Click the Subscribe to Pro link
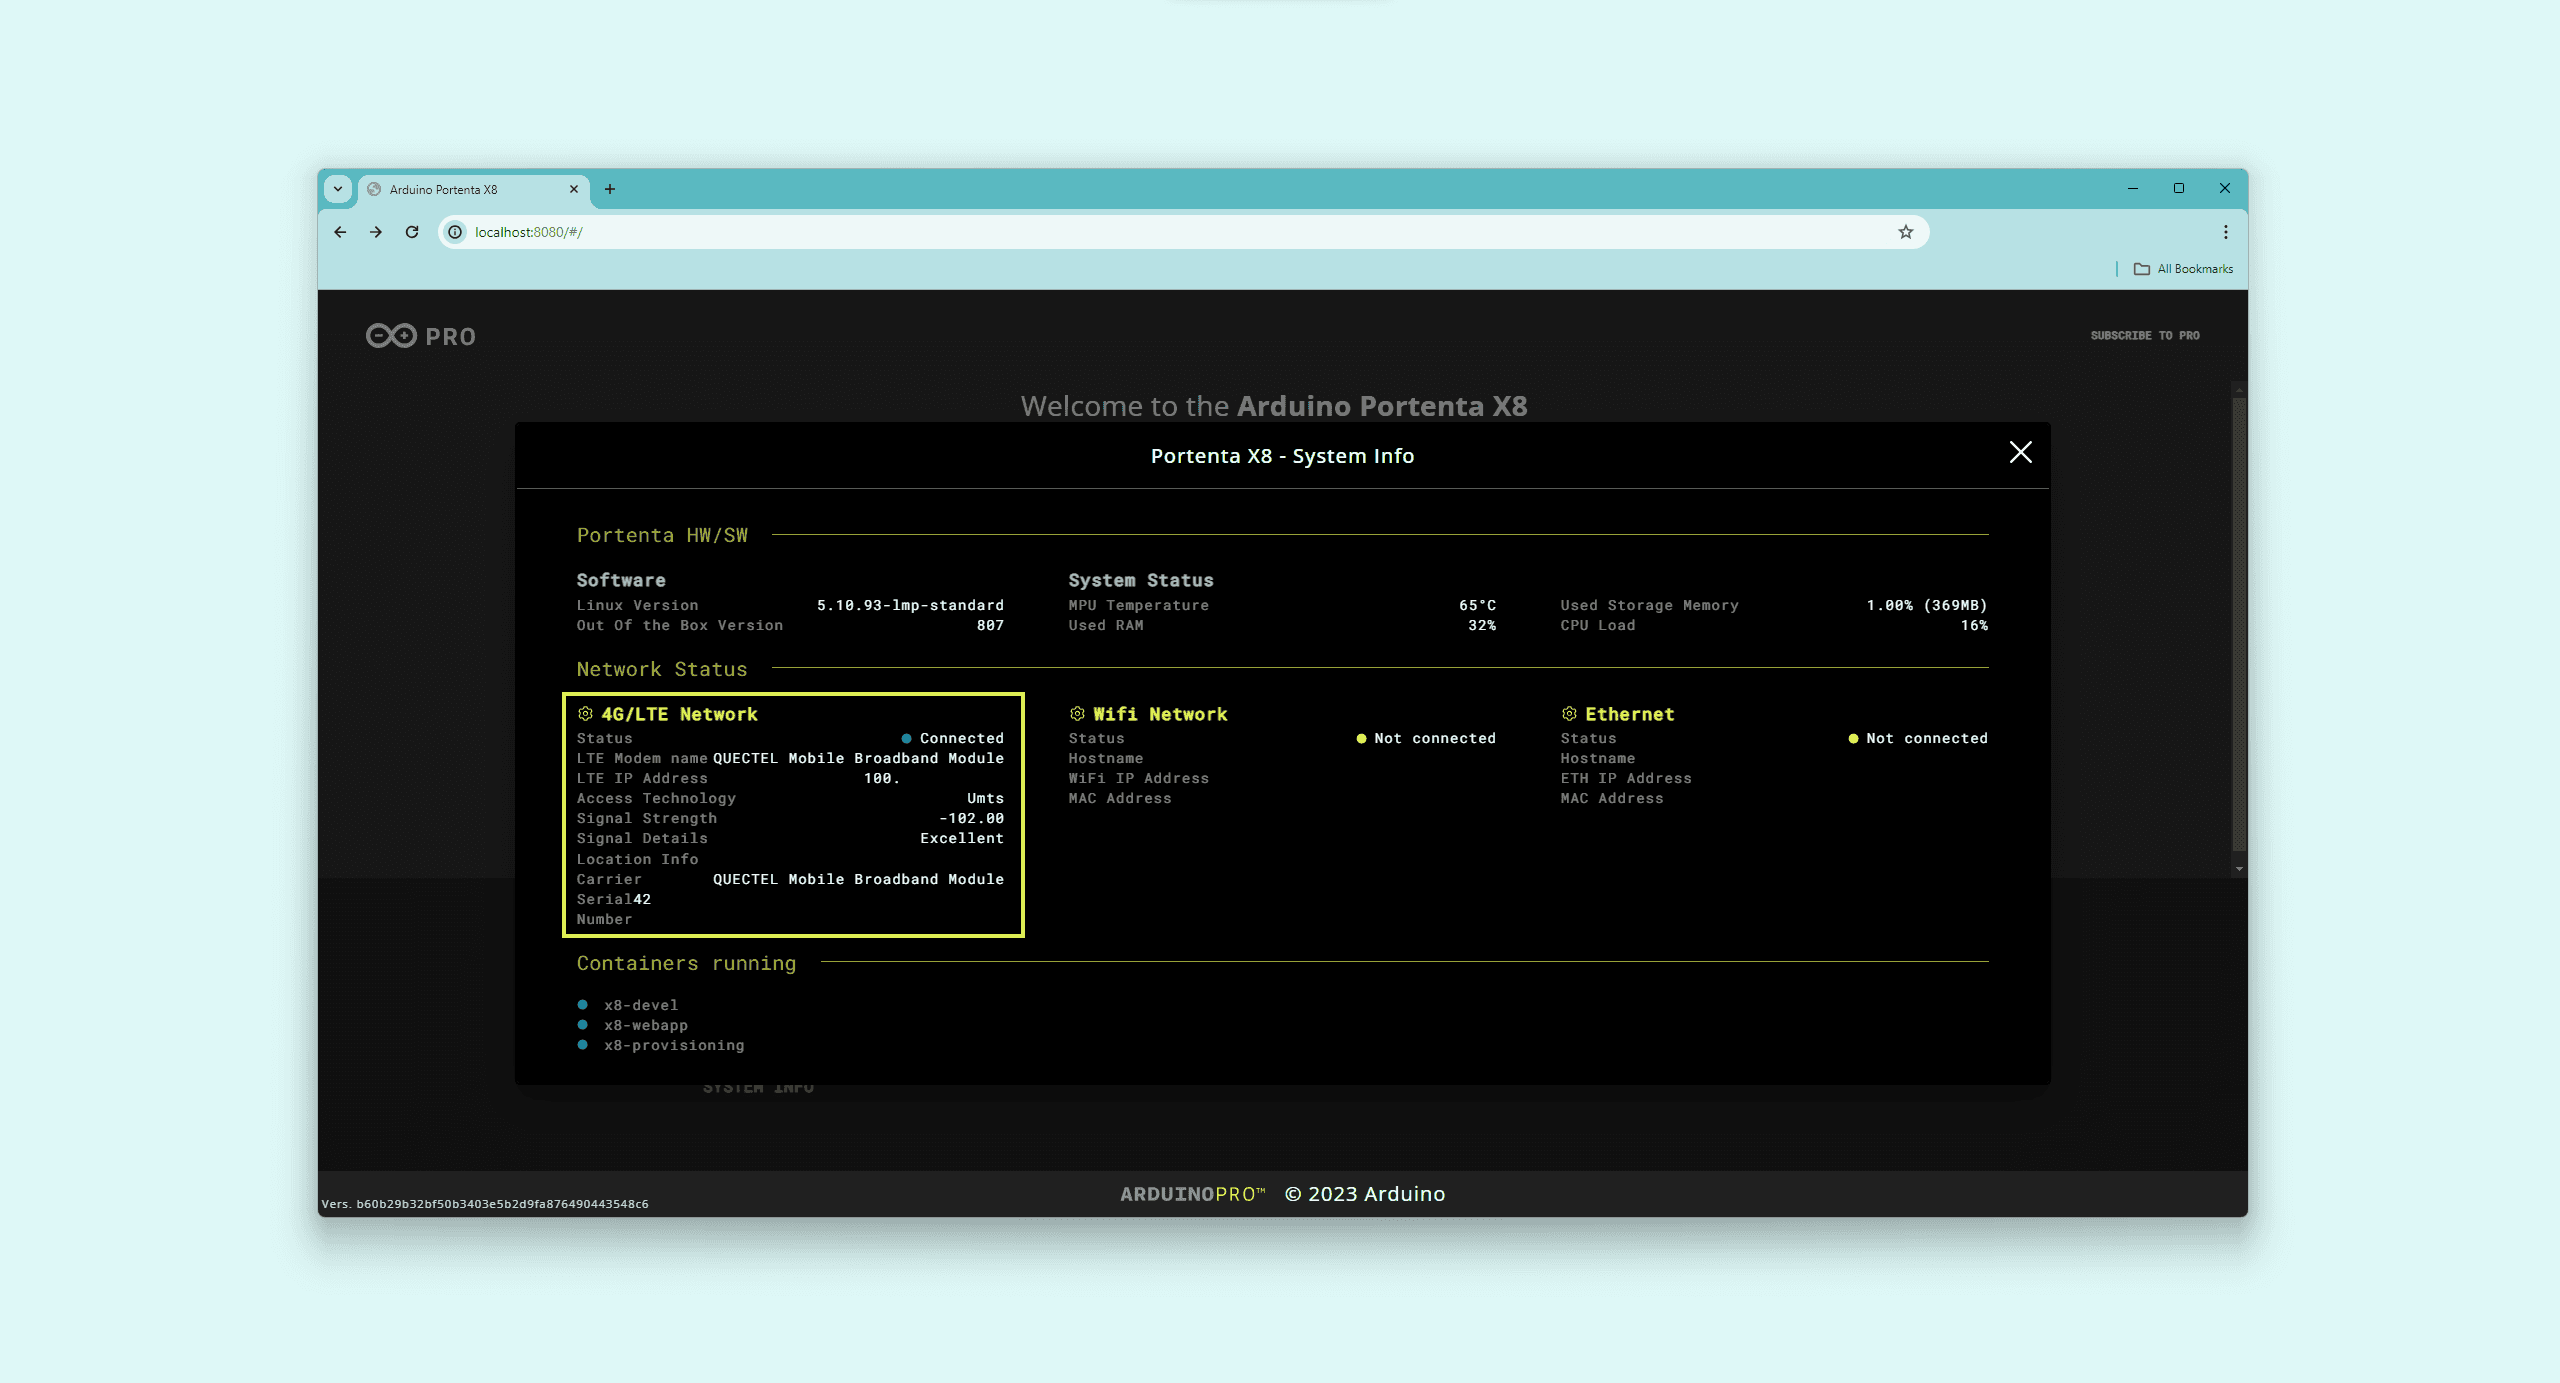This screenshot has width=2560, height=1383. 2144,336
